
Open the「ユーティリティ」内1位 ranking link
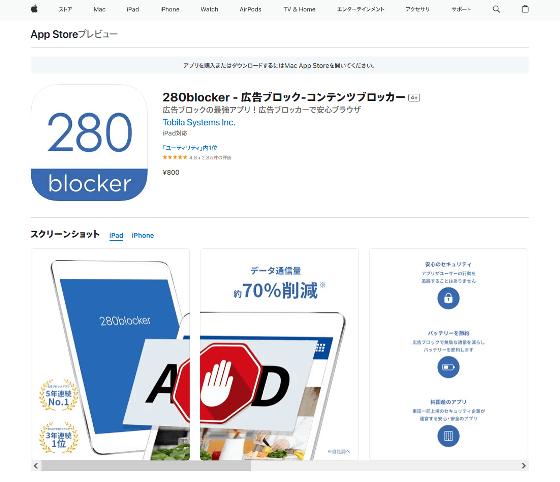(190, 148)
